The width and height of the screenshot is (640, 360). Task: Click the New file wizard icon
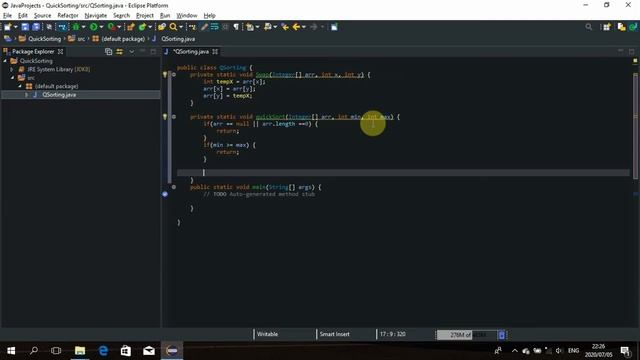coord(7,27)
